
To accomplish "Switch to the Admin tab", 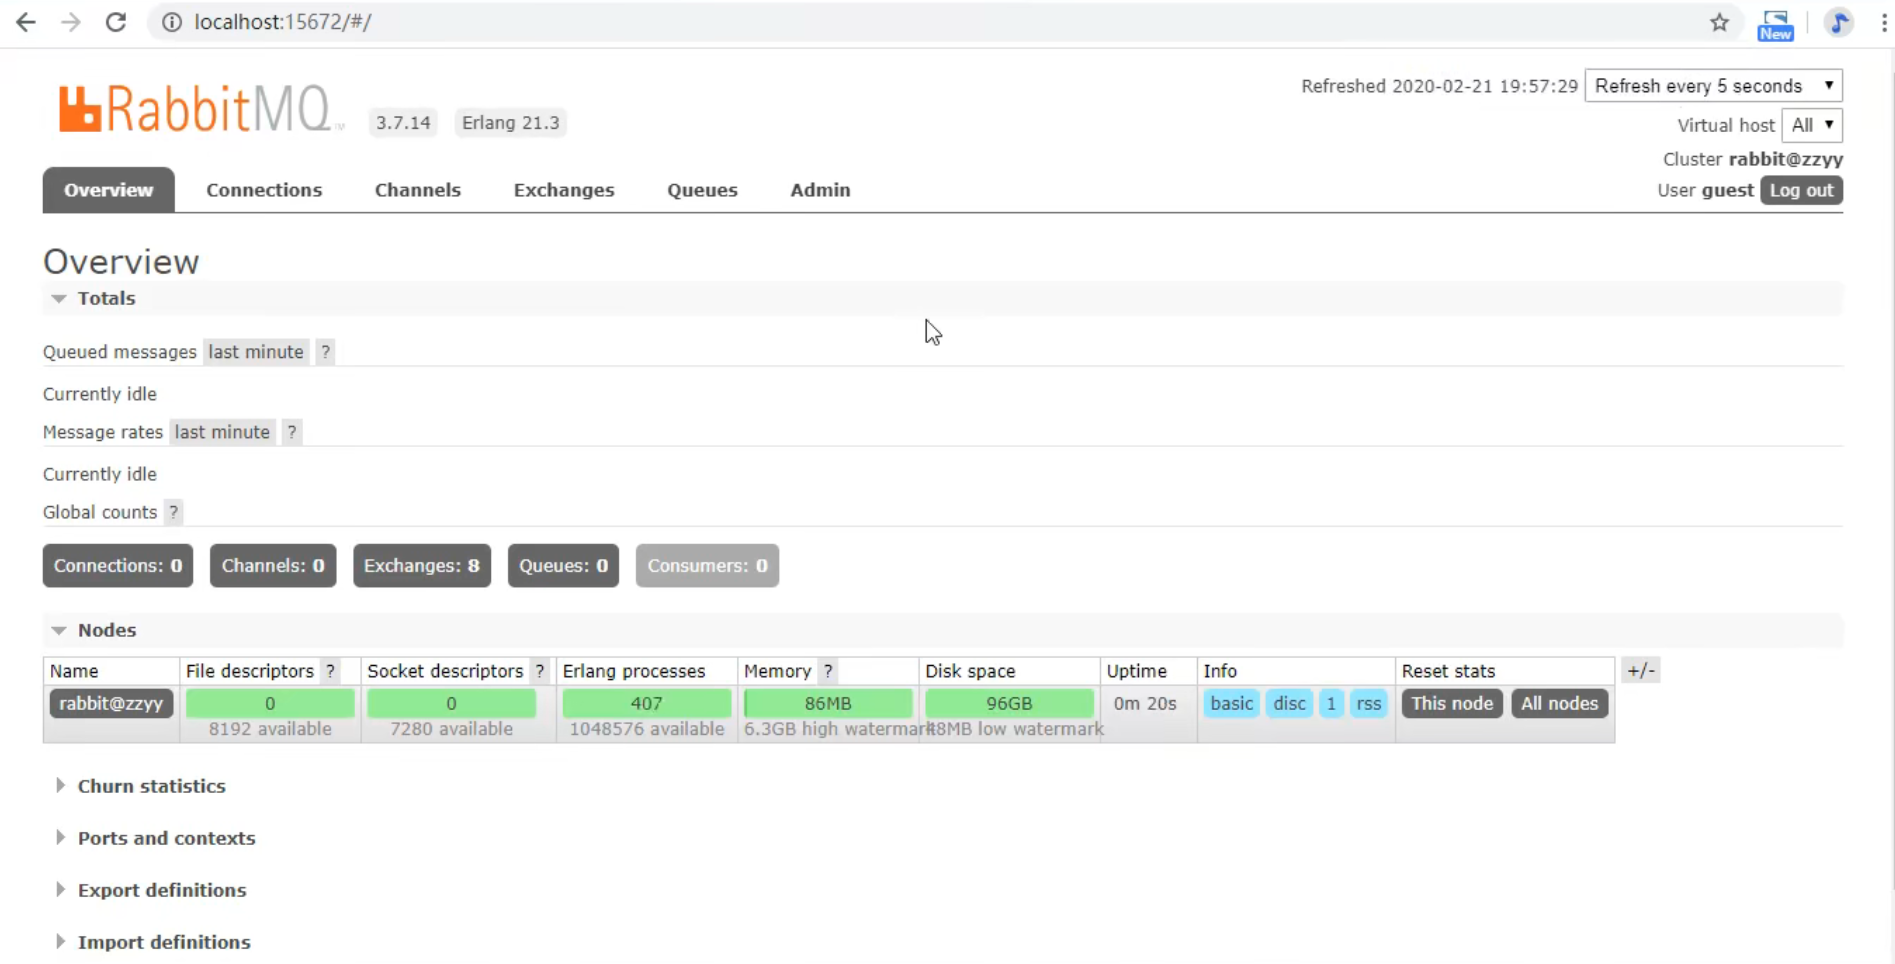I will point(820,190).
